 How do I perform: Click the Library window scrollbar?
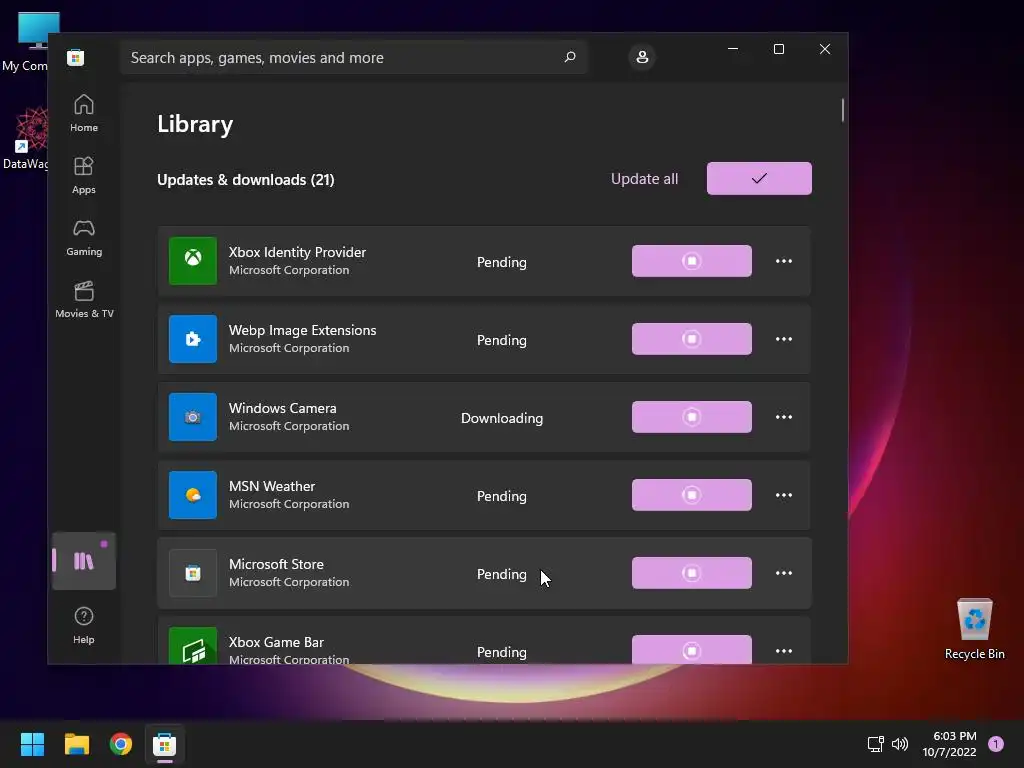point(842,110)
